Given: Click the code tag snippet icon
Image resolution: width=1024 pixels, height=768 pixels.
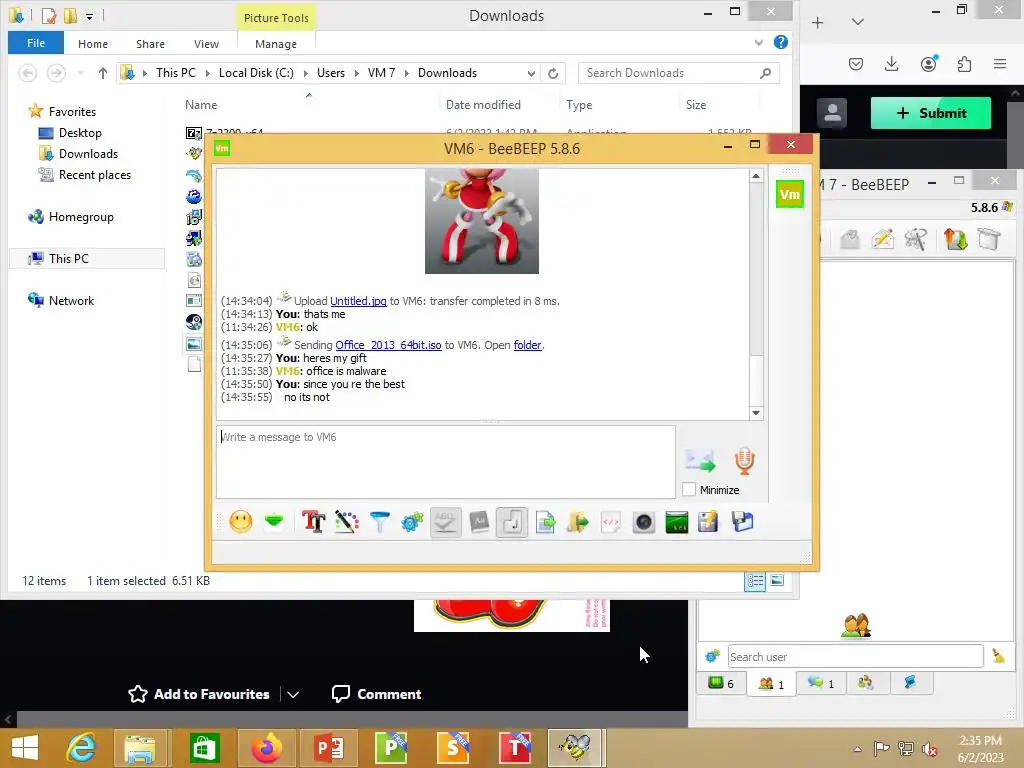Looking at the screenshot, I should pyautogui.click(x=611, y=522).
